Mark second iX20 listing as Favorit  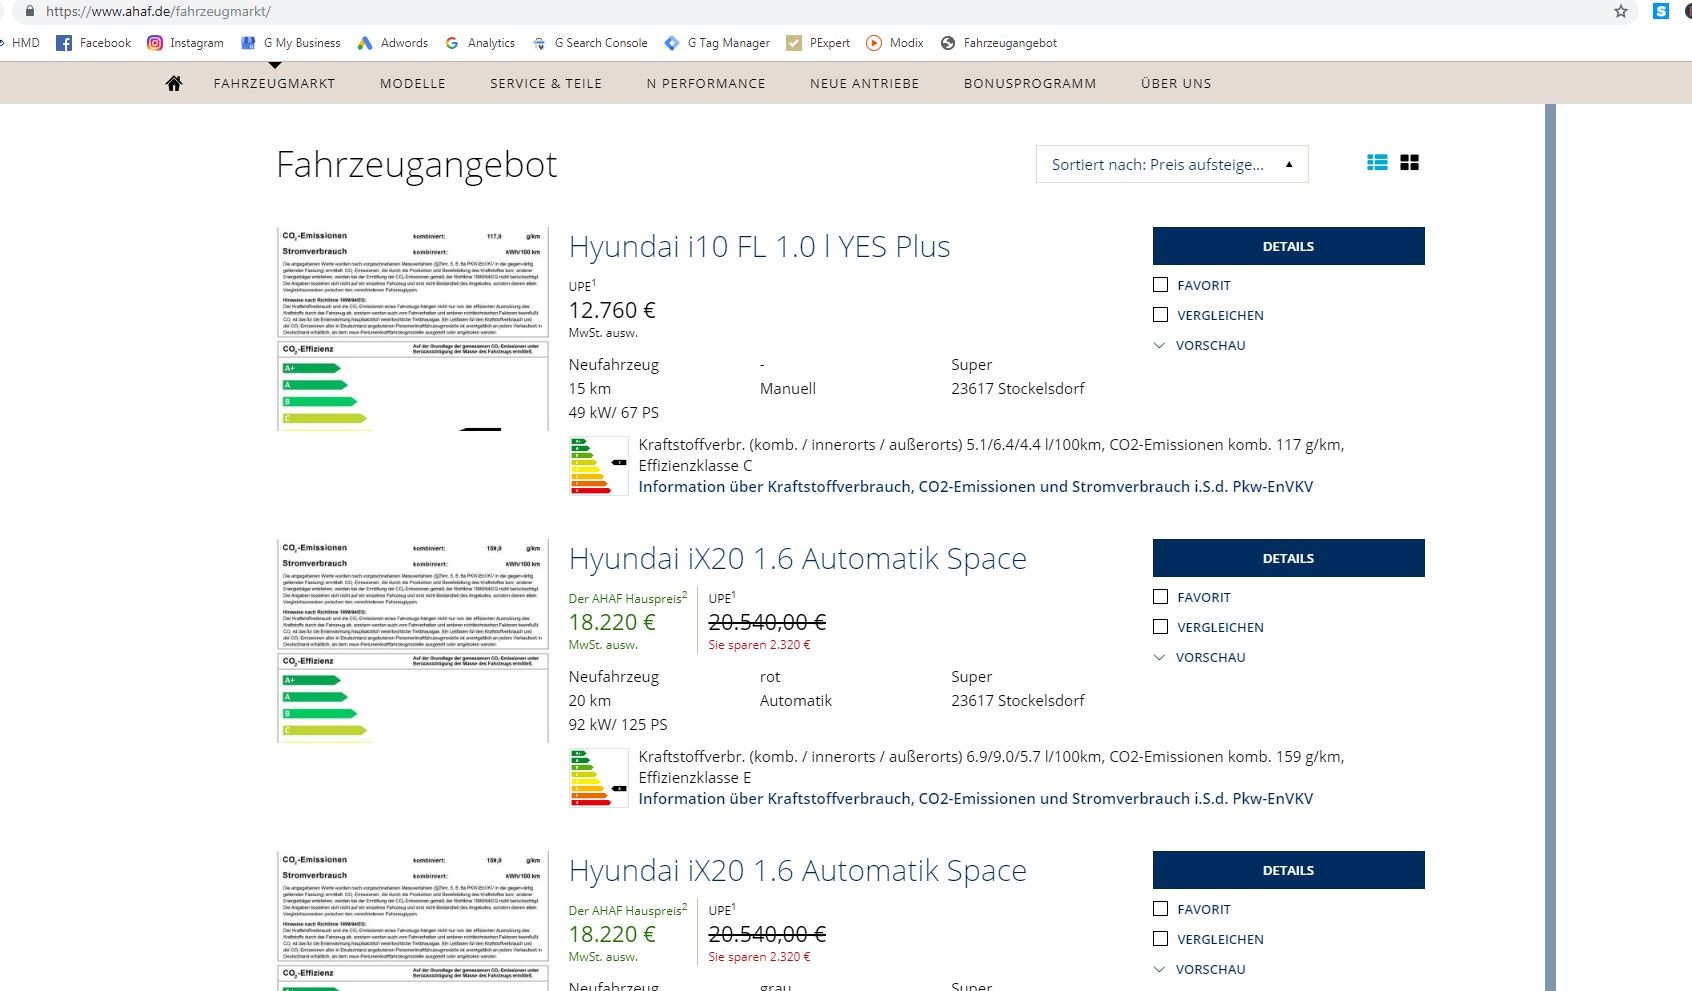point(1160,909)
